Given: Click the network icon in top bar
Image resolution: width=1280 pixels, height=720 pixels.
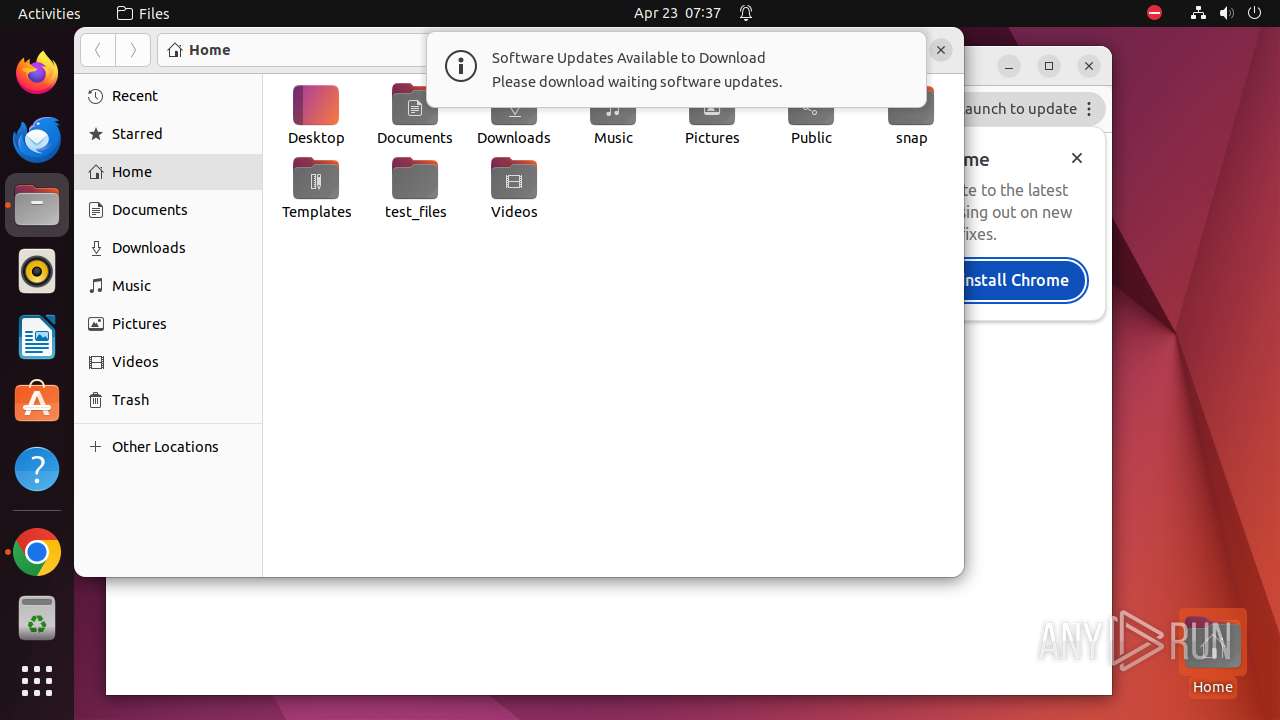Looking at the screenshot, I should pos(1198,13).
